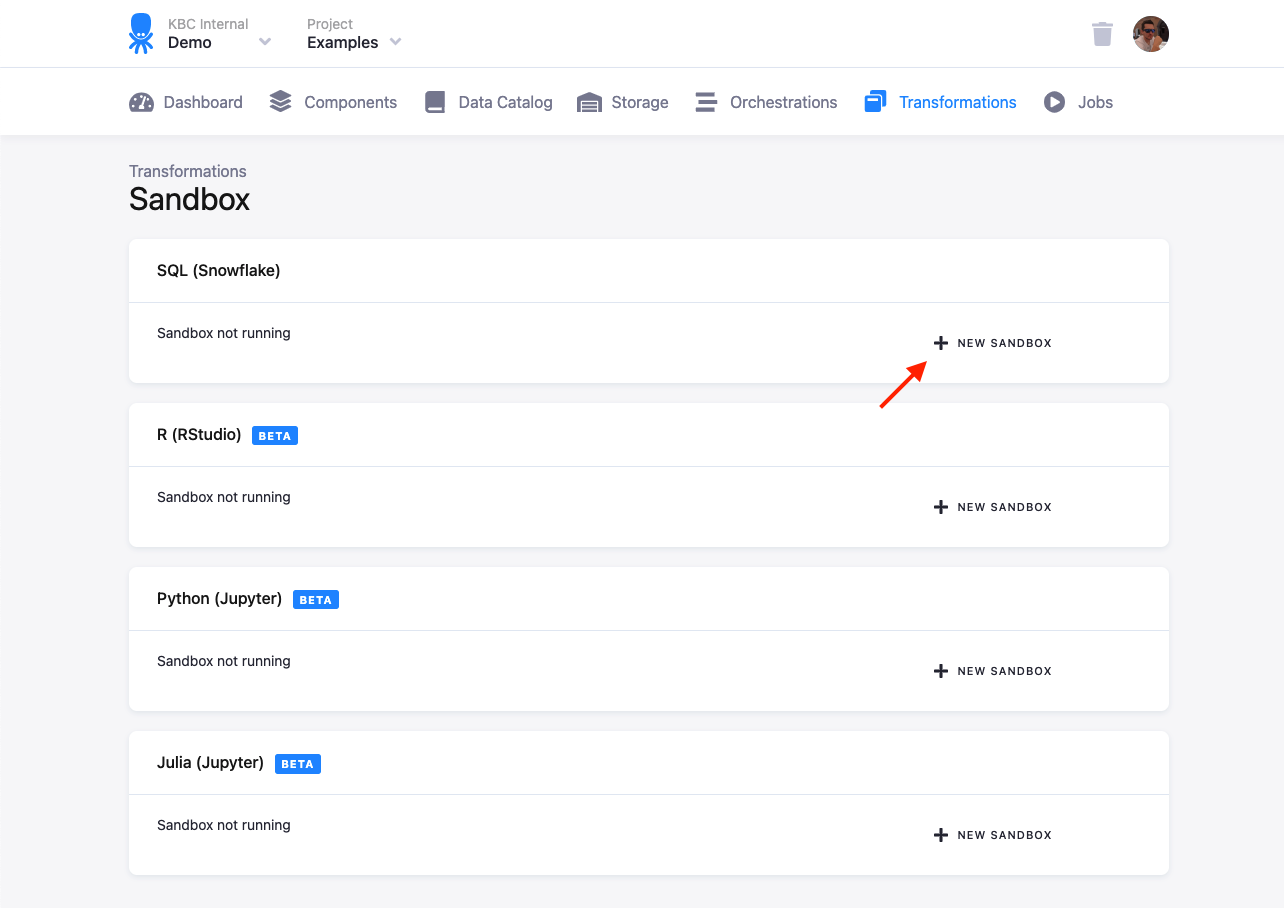This screenshot has width=1284, height=908.
Task: Click the Julia (Jupyter) heading
Action: [210, 762]
